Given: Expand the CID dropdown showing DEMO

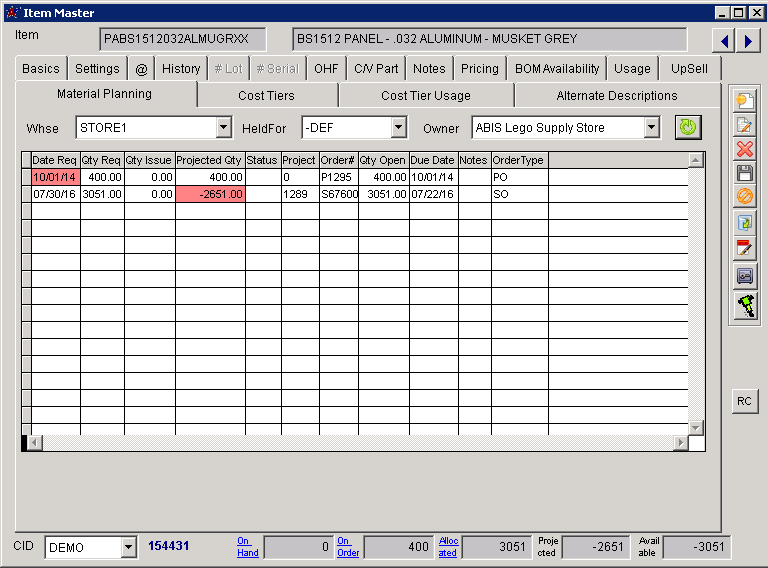Looking at the screenshot, I should click(128, 547).
